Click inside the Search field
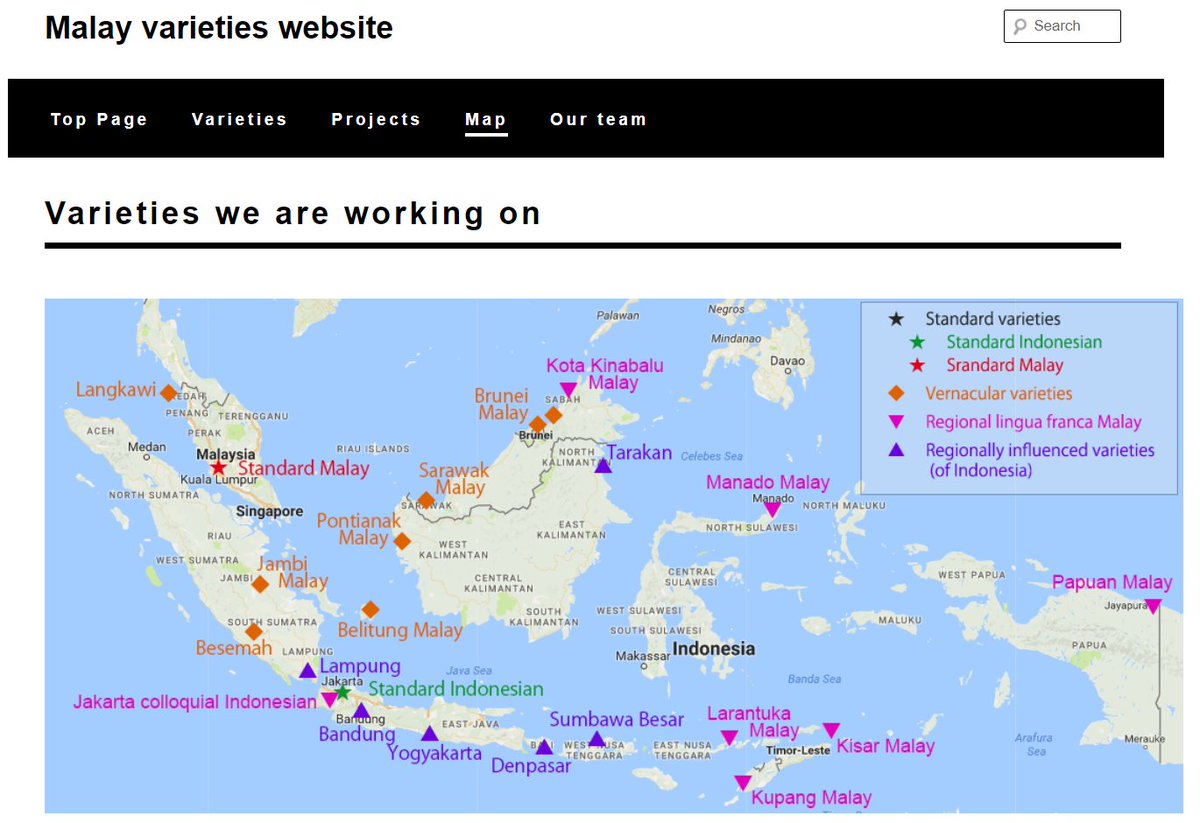Screen dimensions: 1200x823 click(x=1062, y=26)
